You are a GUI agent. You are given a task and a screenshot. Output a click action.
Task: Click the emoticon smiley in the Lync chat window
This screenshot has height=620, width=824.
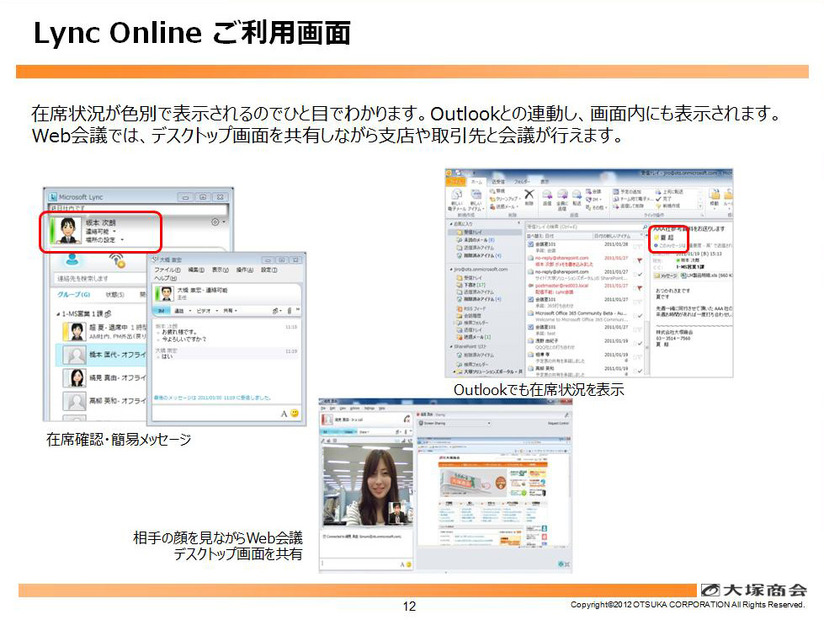(x=295, y=413)
